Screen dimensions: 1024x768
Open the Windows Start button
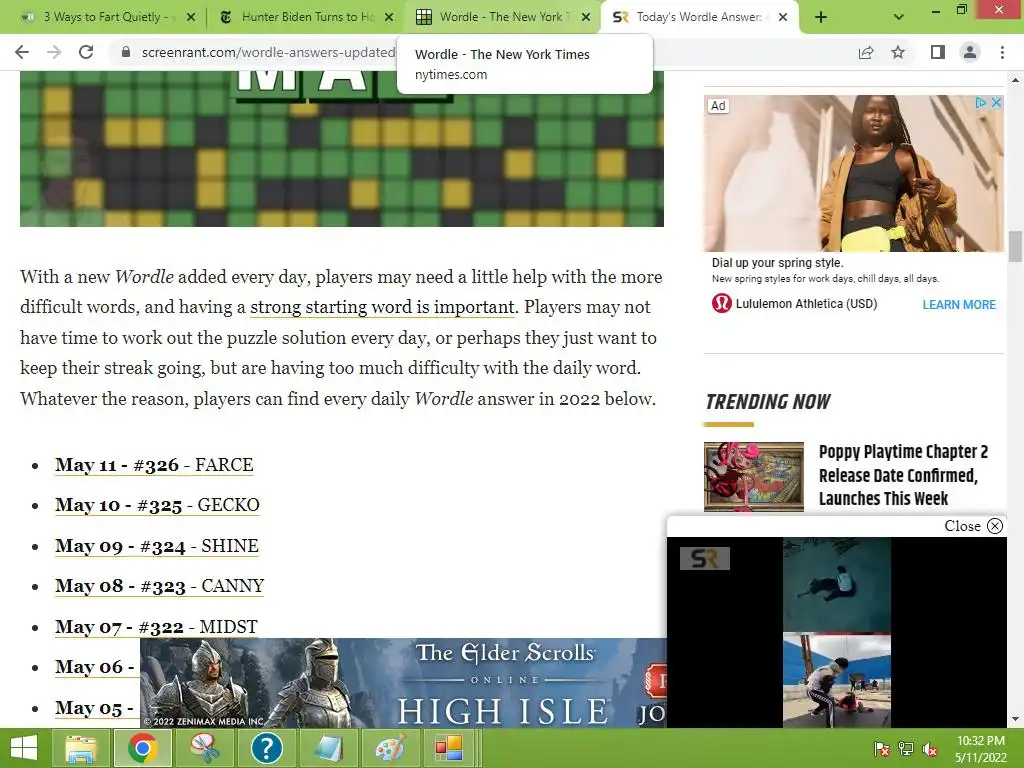click(24, 748)
